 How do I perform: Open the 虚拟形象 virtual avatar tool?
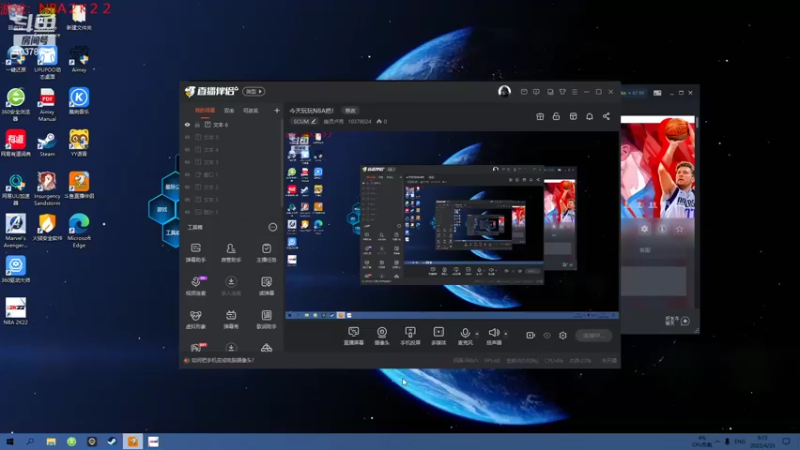(x=195, y=319)
